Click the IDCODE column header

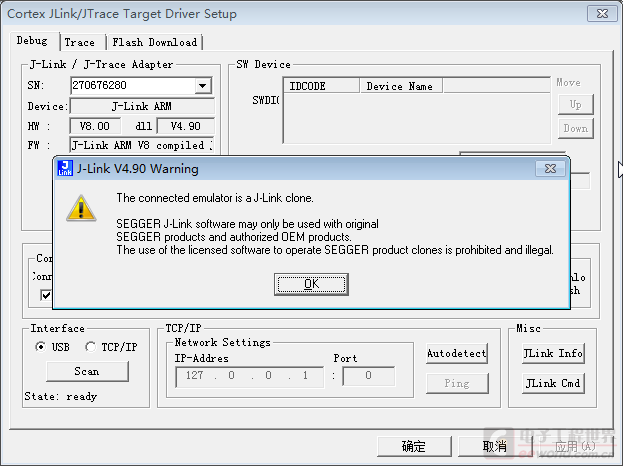[321, 86]
